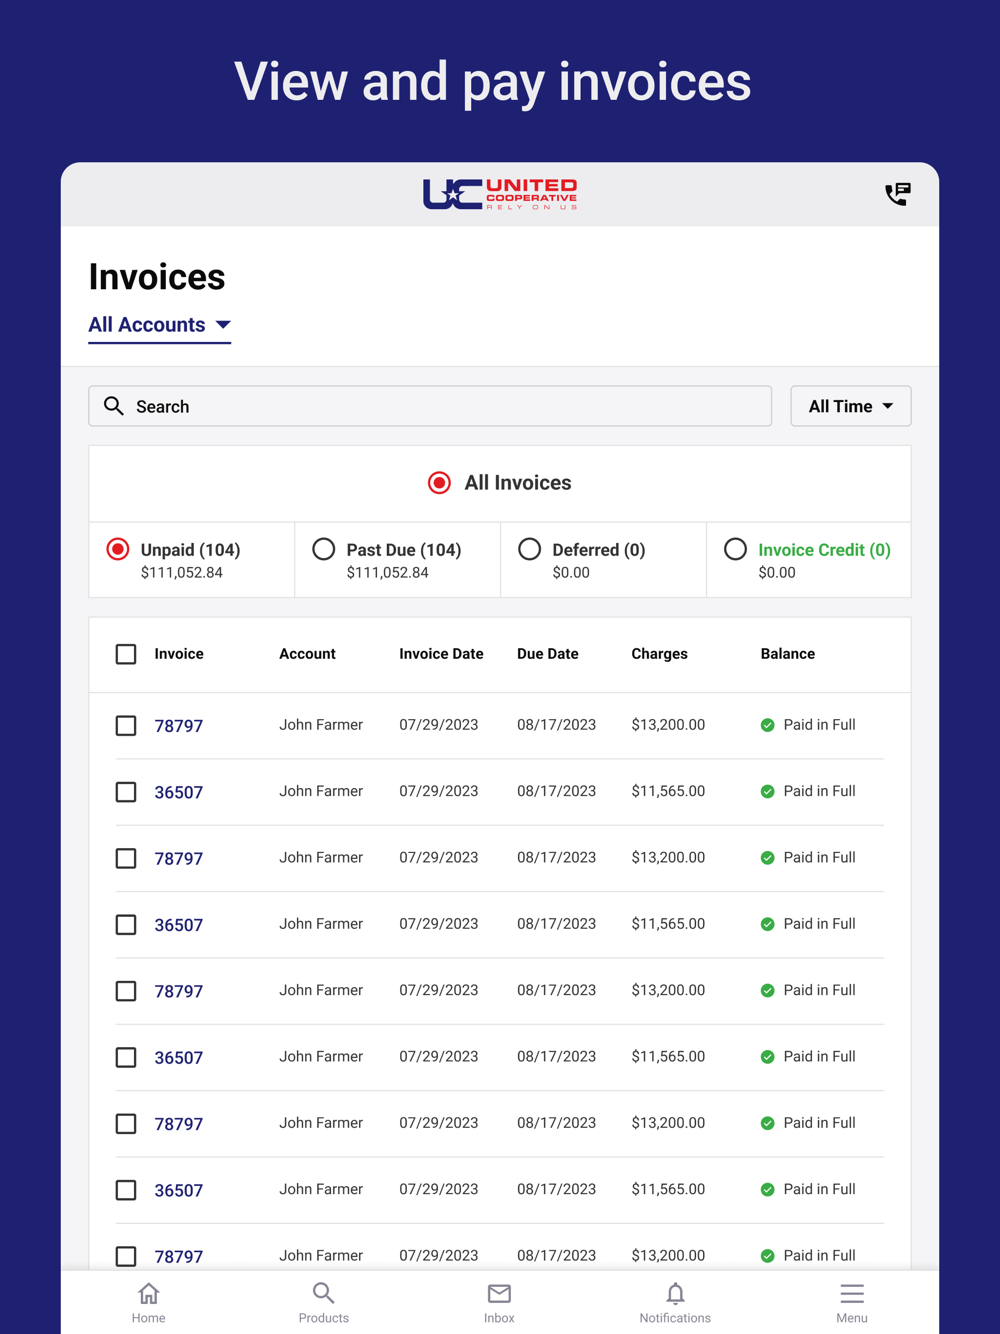Viewport: 1000px width, 1334px height.
Task: Click the $111,052.84 amount under Past Due
Action: [388, 573]
